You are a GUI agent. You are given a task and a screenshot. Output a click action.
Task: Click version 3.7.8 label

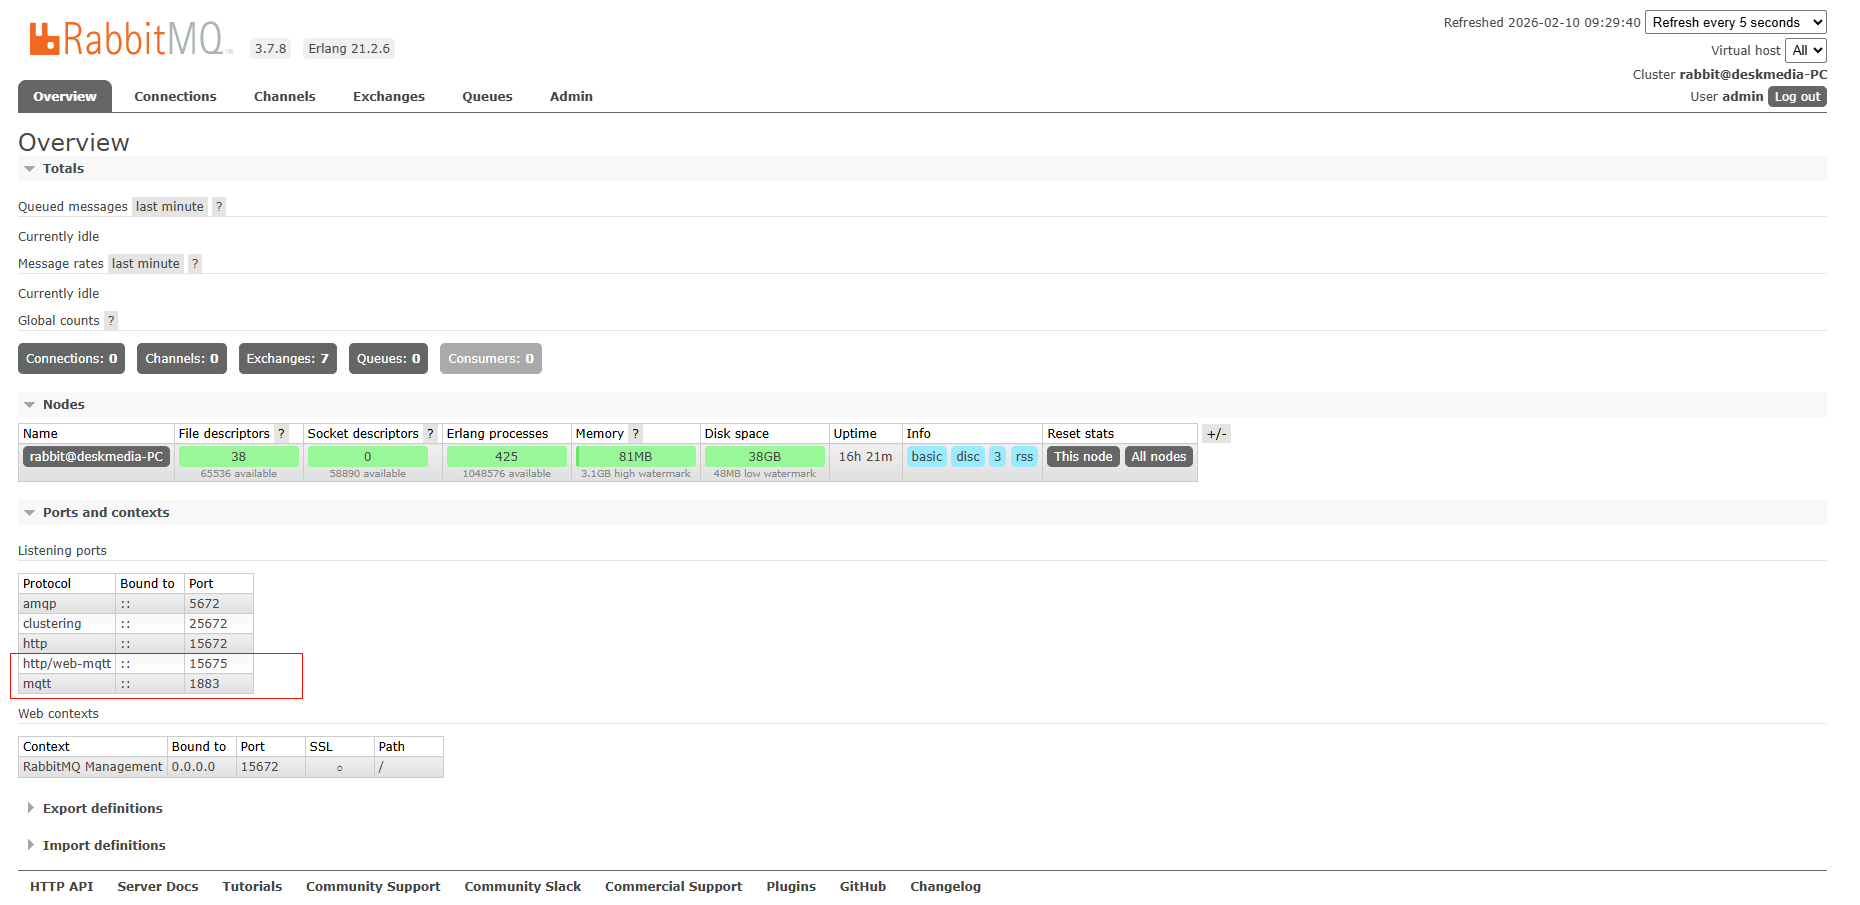[270, 48]
